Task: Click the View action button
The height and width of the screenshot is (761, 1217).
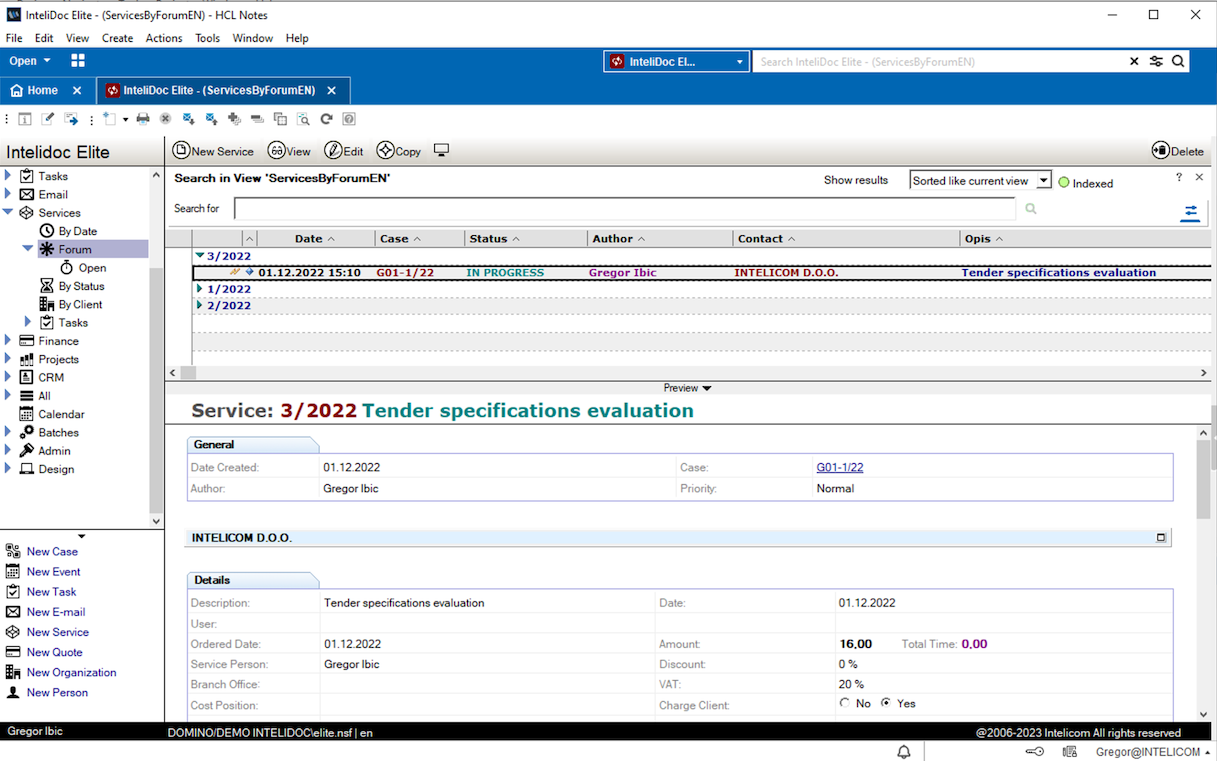Action: (x=289, y=151)
